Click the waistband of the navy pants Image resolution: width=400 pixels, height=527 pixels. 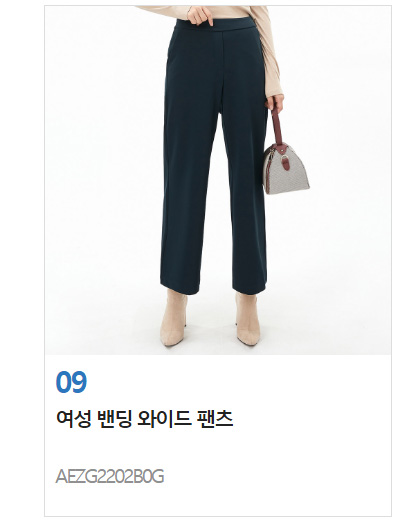pyautogui.click(x=217, y=25)
